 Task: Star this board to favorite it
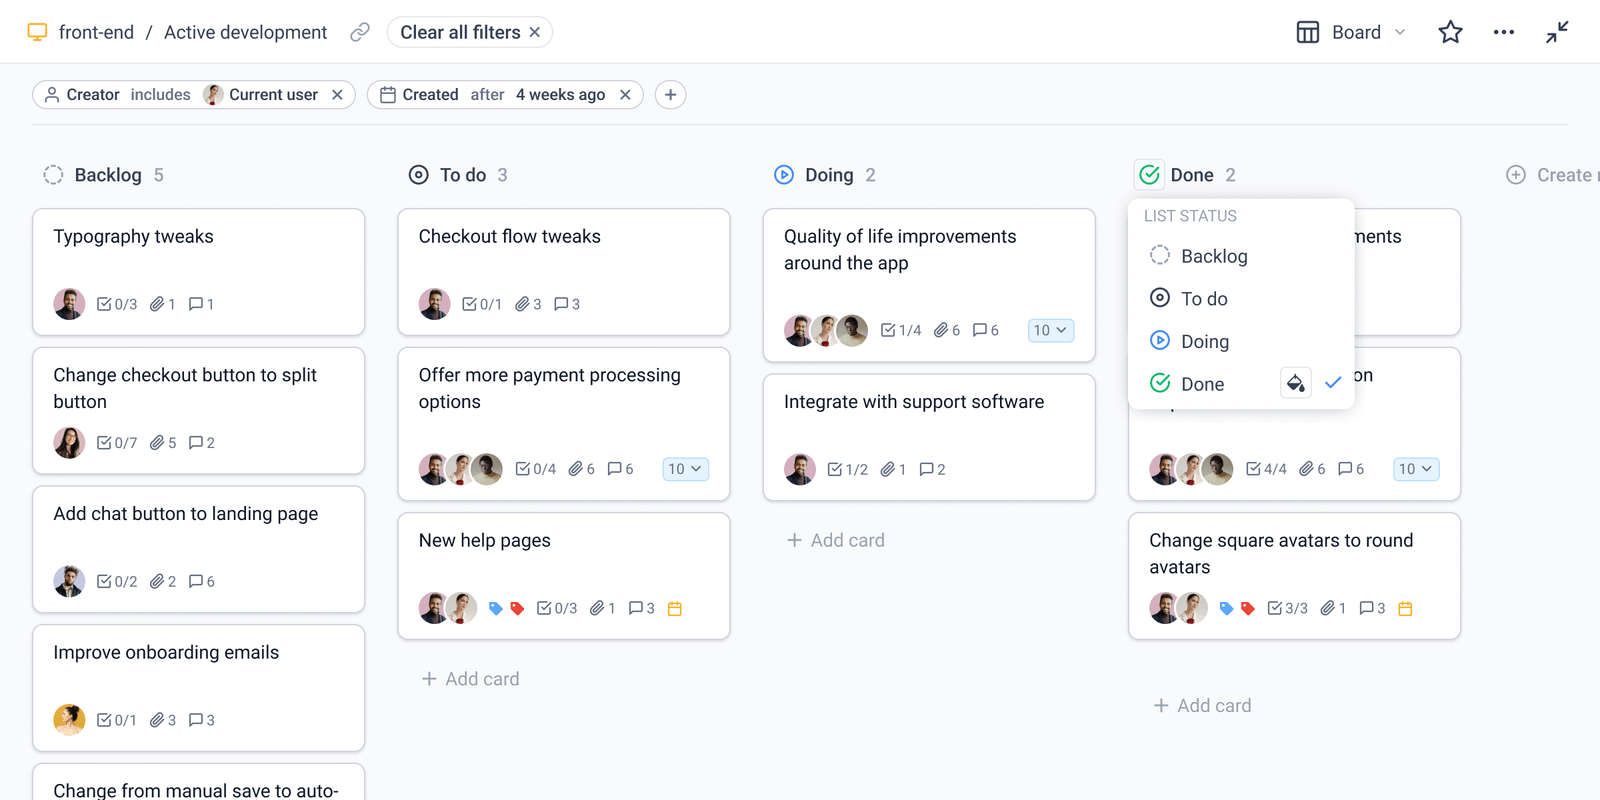coord(1450,32)
